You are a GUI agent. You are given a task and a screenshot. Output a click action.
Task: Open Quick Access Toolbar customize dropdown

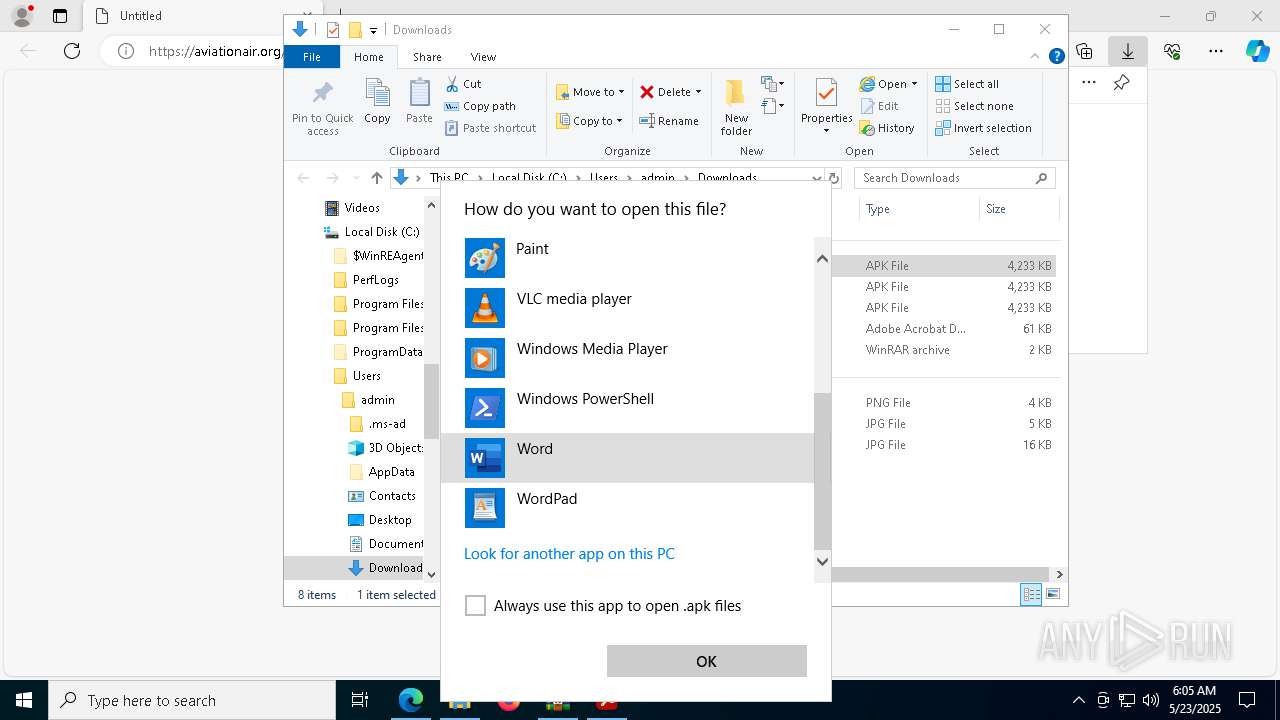[x=373, y=30]
